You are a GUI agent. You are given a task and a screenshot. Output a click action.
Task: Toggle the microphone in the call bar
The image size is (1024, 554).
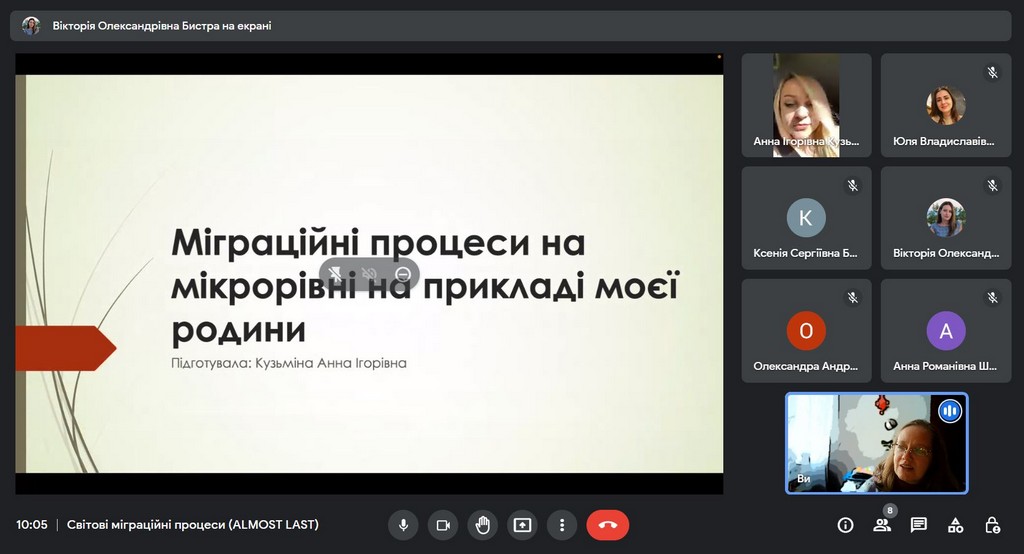[403, 525]
